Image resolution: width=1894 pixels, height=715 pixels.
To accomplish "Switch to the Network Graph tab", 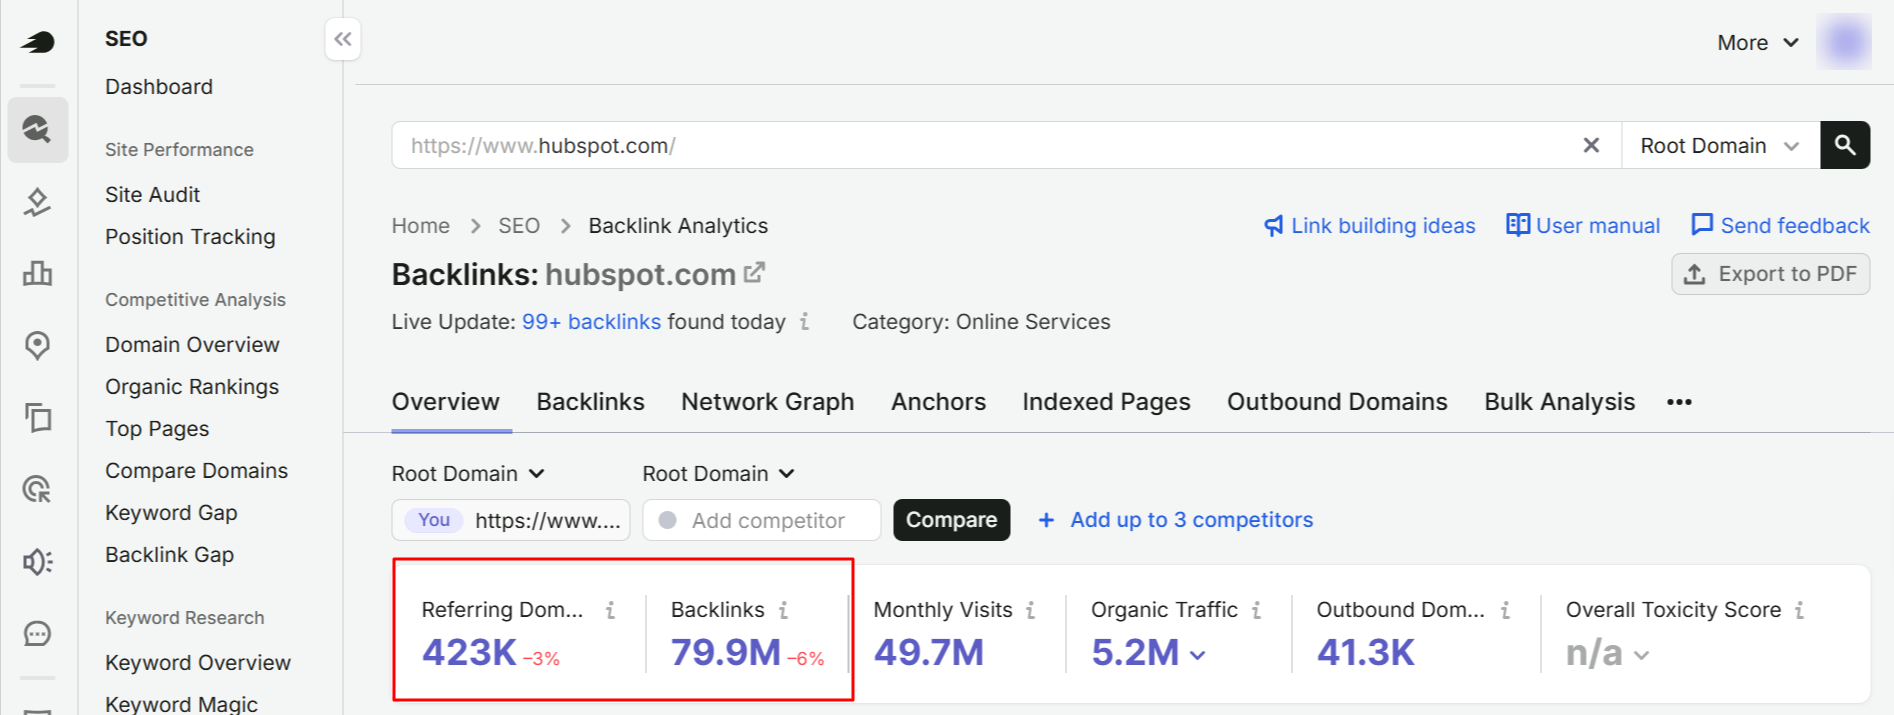I will pos(767,402).
